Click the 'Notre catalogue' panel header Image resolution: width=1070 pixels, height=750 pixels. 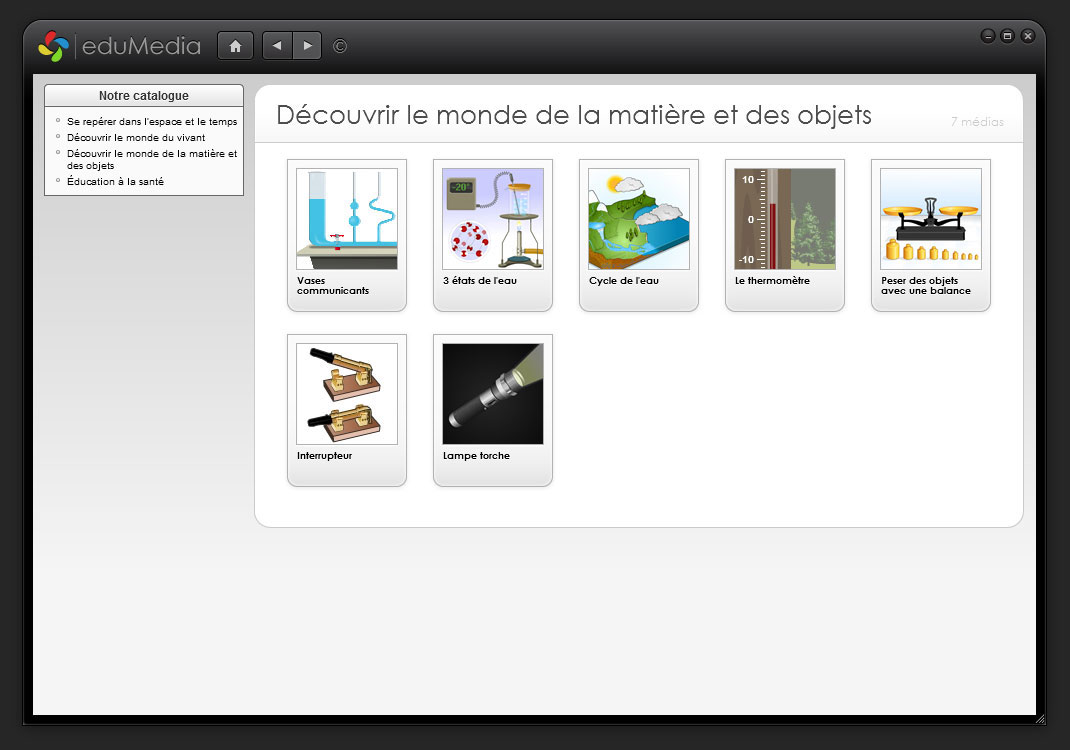click(144, 96)
